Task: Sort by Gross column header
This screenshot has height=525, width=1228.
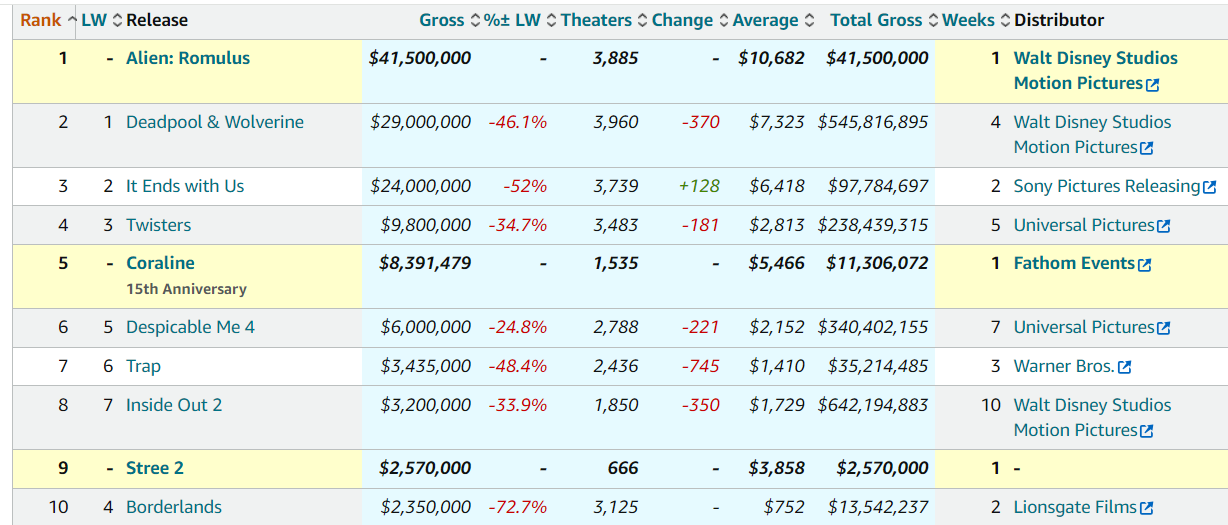Action: [441, 20]
